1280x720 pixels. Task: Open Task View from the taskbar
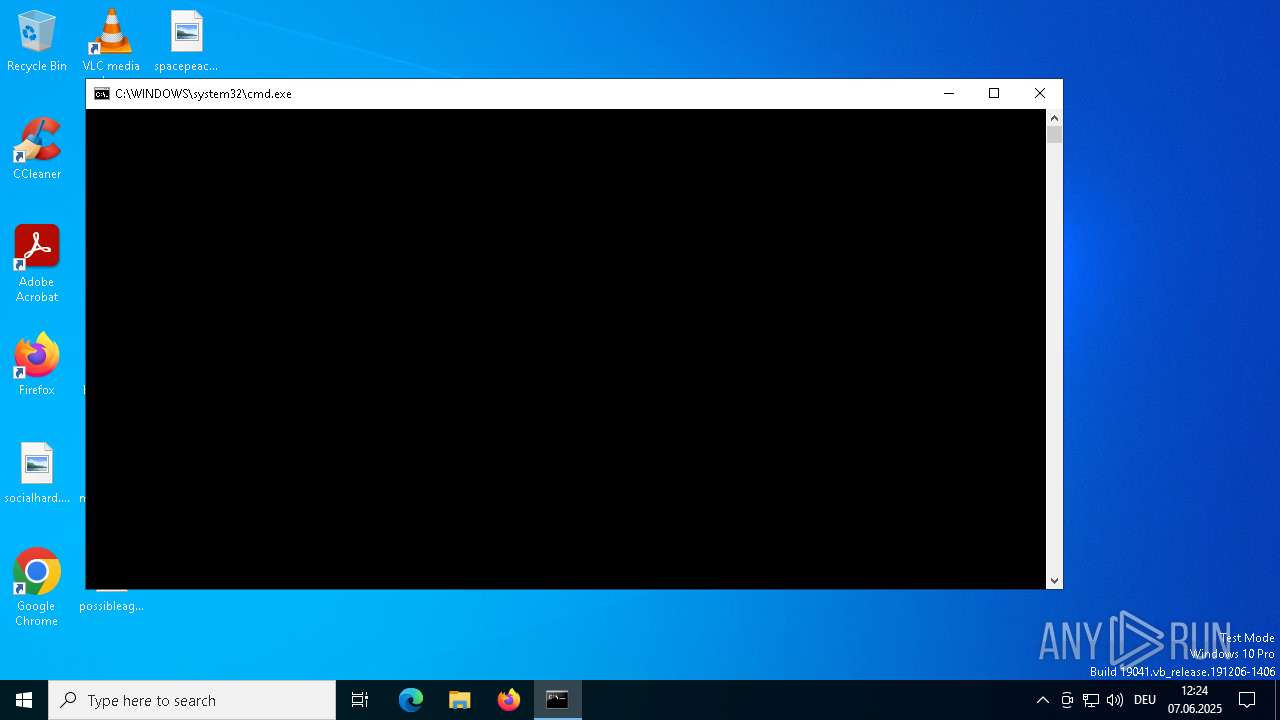coord(360,700)
